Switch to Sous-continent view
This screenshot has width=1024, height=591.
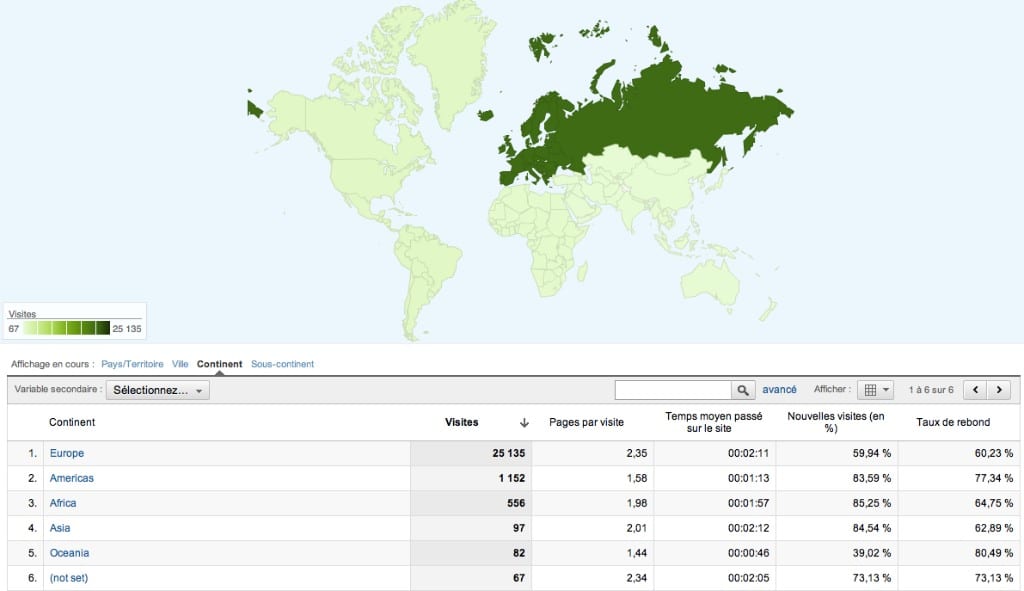click(x=282, y=364)
